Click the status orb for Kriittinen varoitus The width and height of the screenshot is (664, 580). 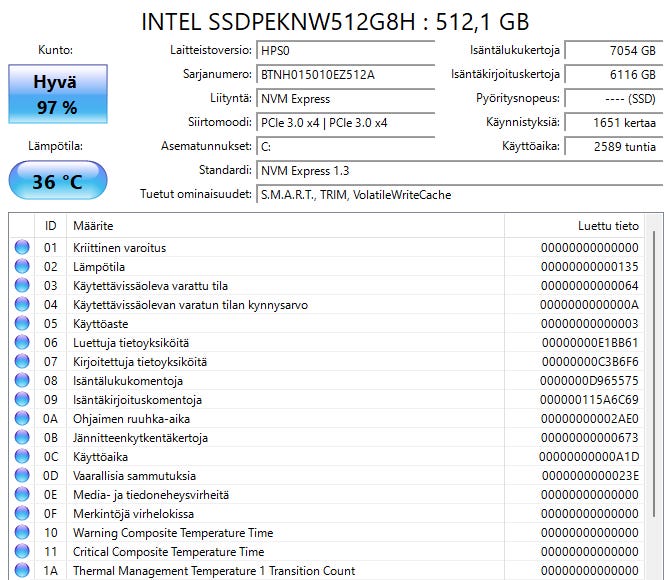click(22, 247)
